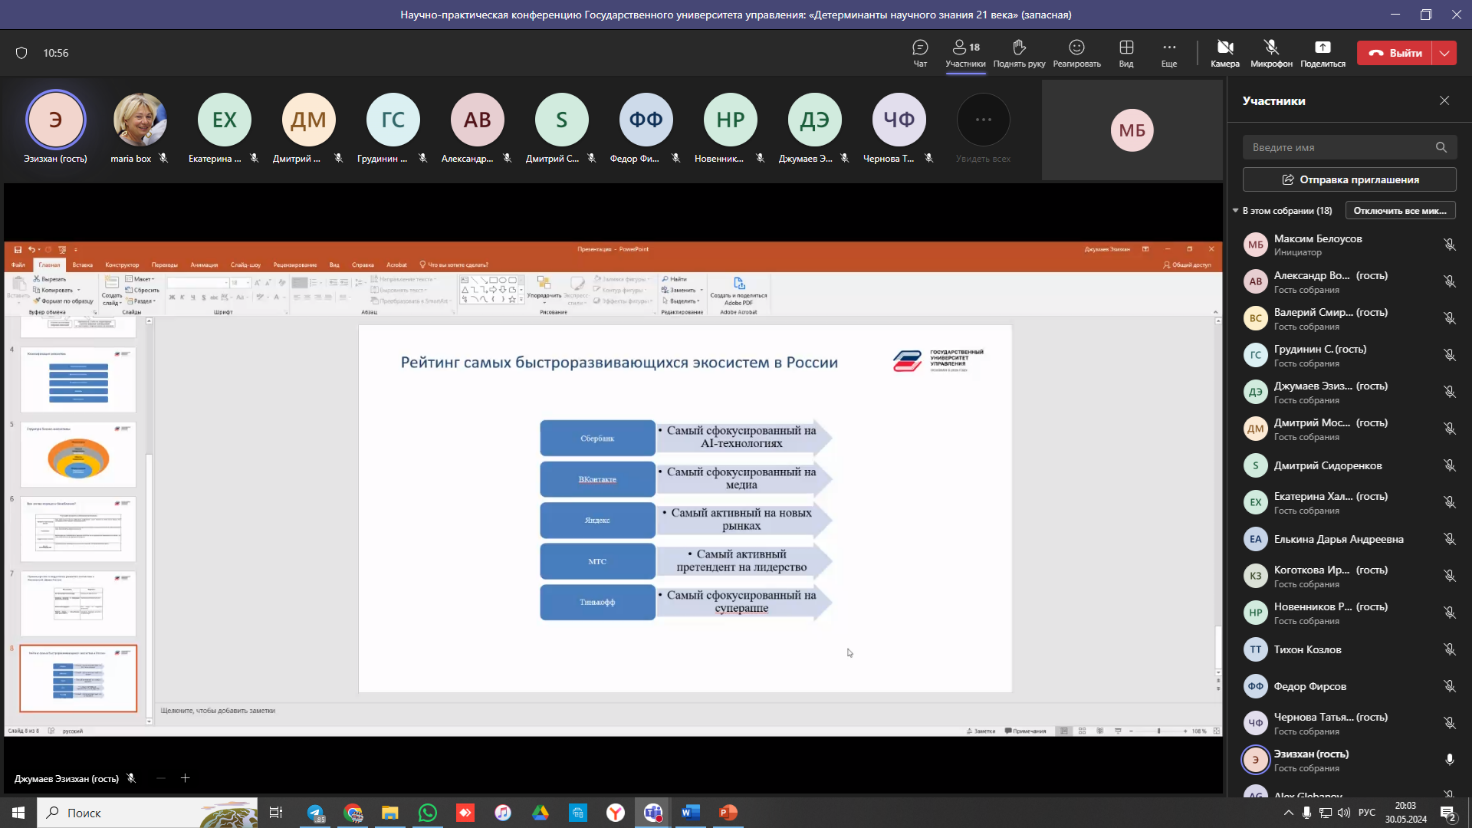1472x828 pixels.
Task: Open Выделить dropdown in PowerPoint ribbon
Action: pyautogui.click(x=681, y=301)
